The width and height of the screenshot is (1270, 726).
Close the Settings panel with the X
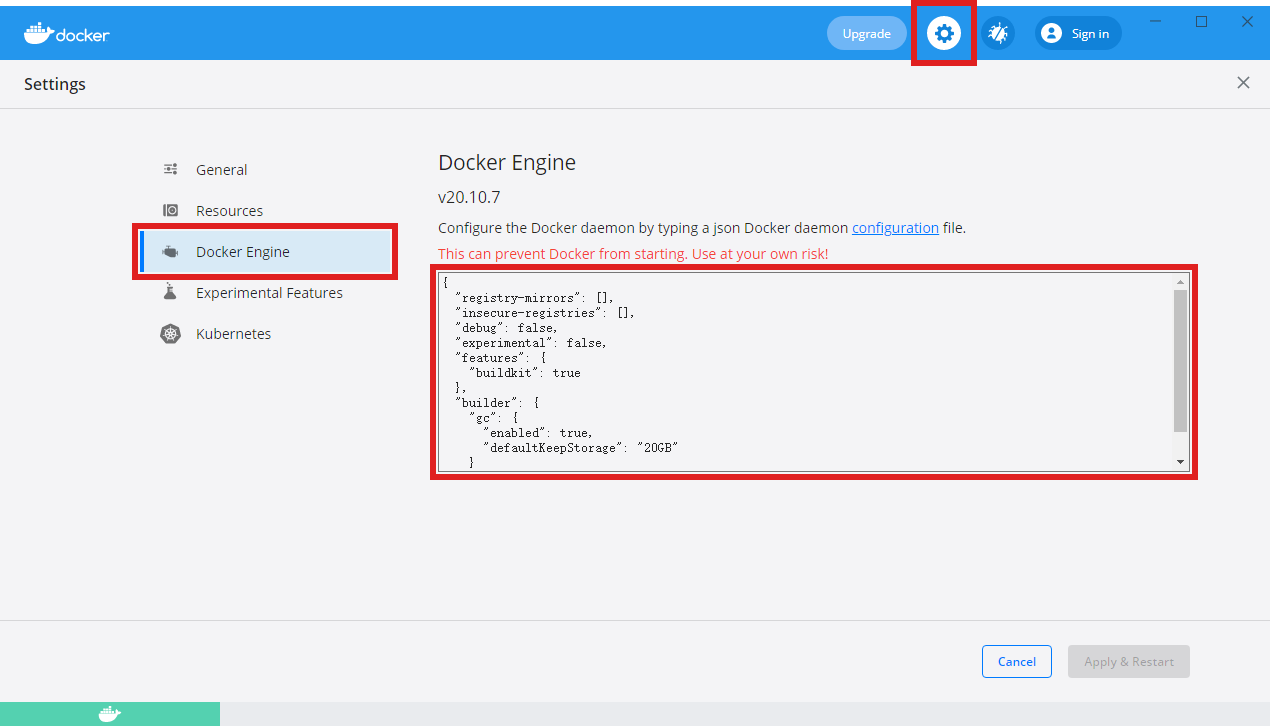1243,83
